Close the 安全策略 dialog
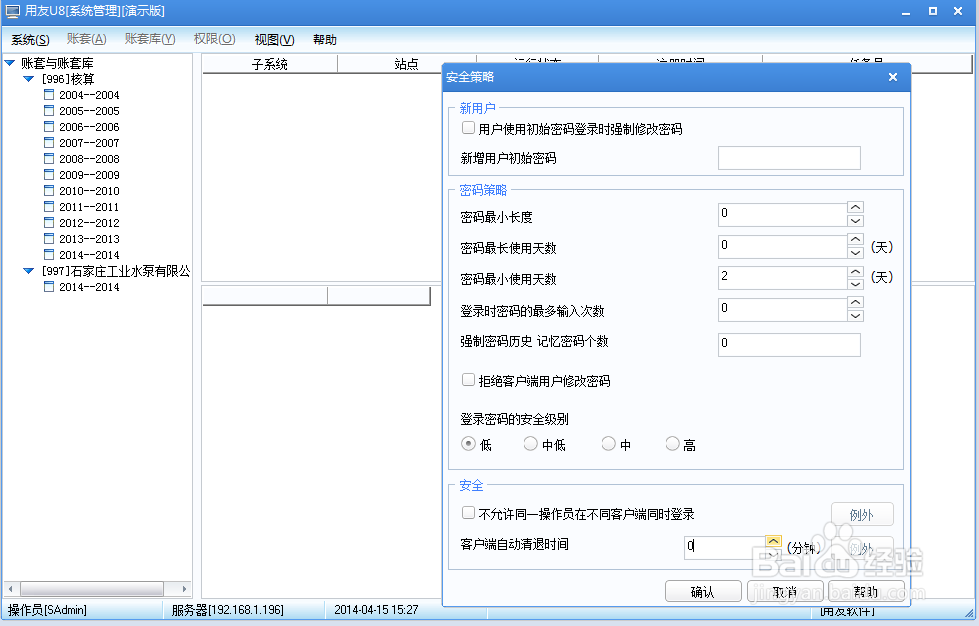979x626 pixels. pyautogui.click(x=893, y=77)
